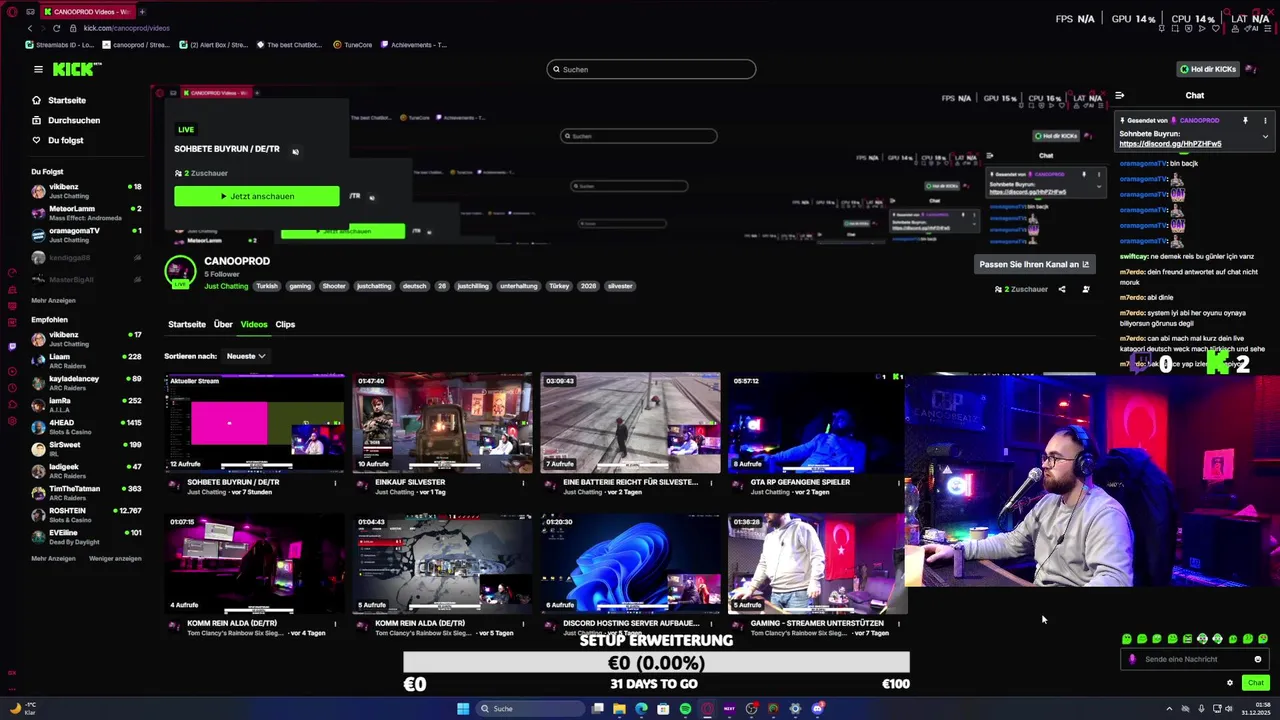Open the GTA RP GEFANGENE SPIELER thumbnail
The image size is (1280, 720).
pyautogui.click(x=817, y=423)
